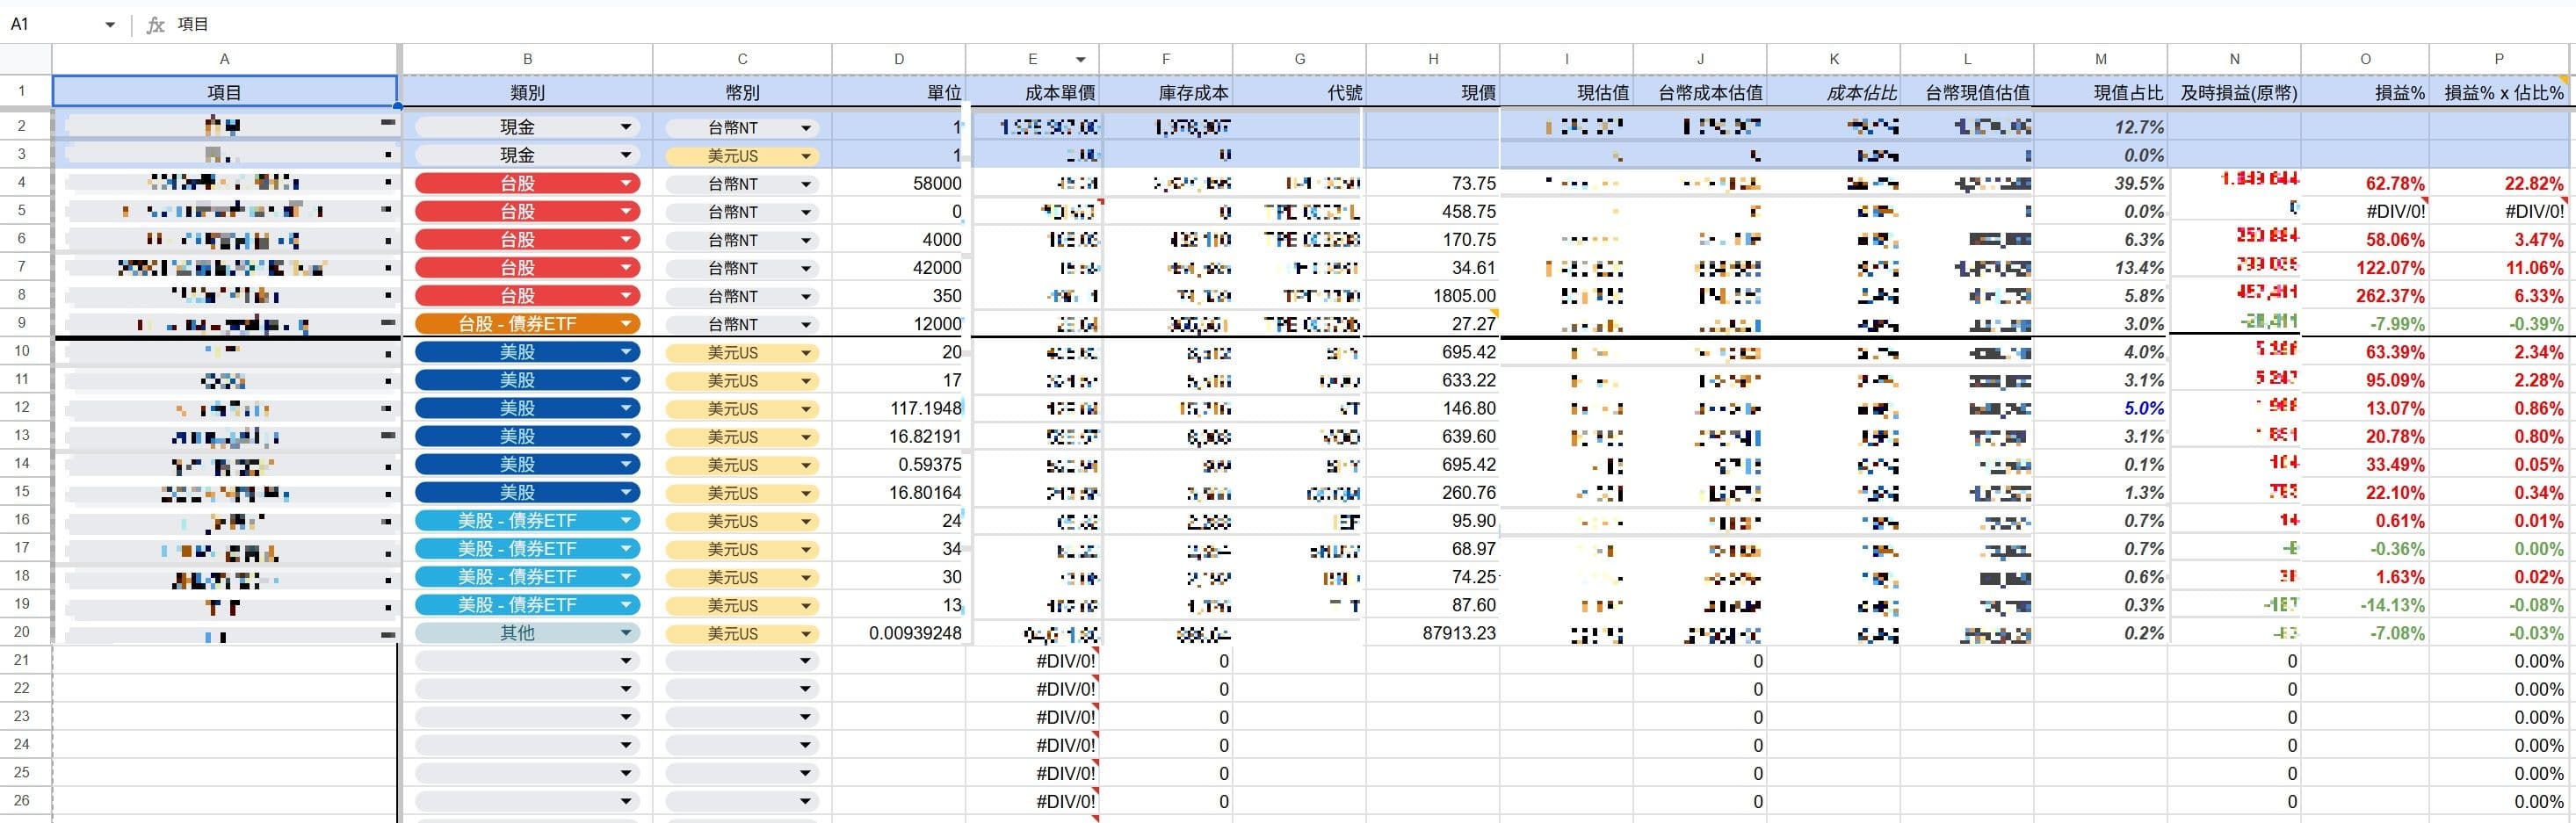
Task: Click the profit cell showing 262.37%
Action: (x=2365, y=296)
